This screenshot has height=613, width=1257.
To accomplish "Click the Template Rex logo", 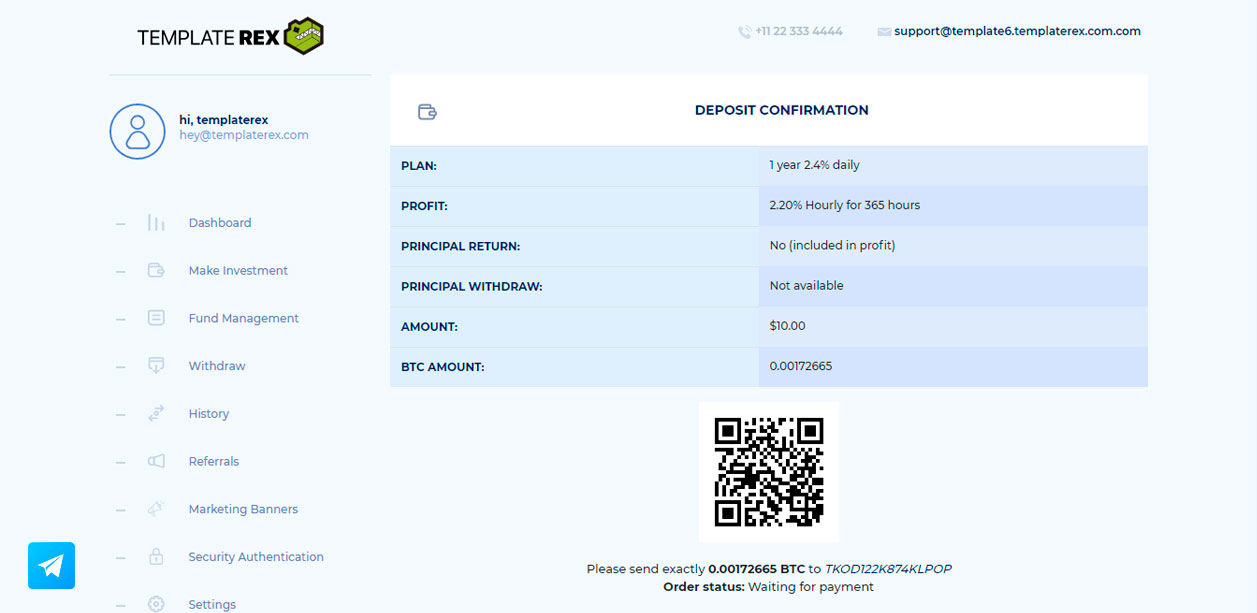I will click(x=231, y=37).
